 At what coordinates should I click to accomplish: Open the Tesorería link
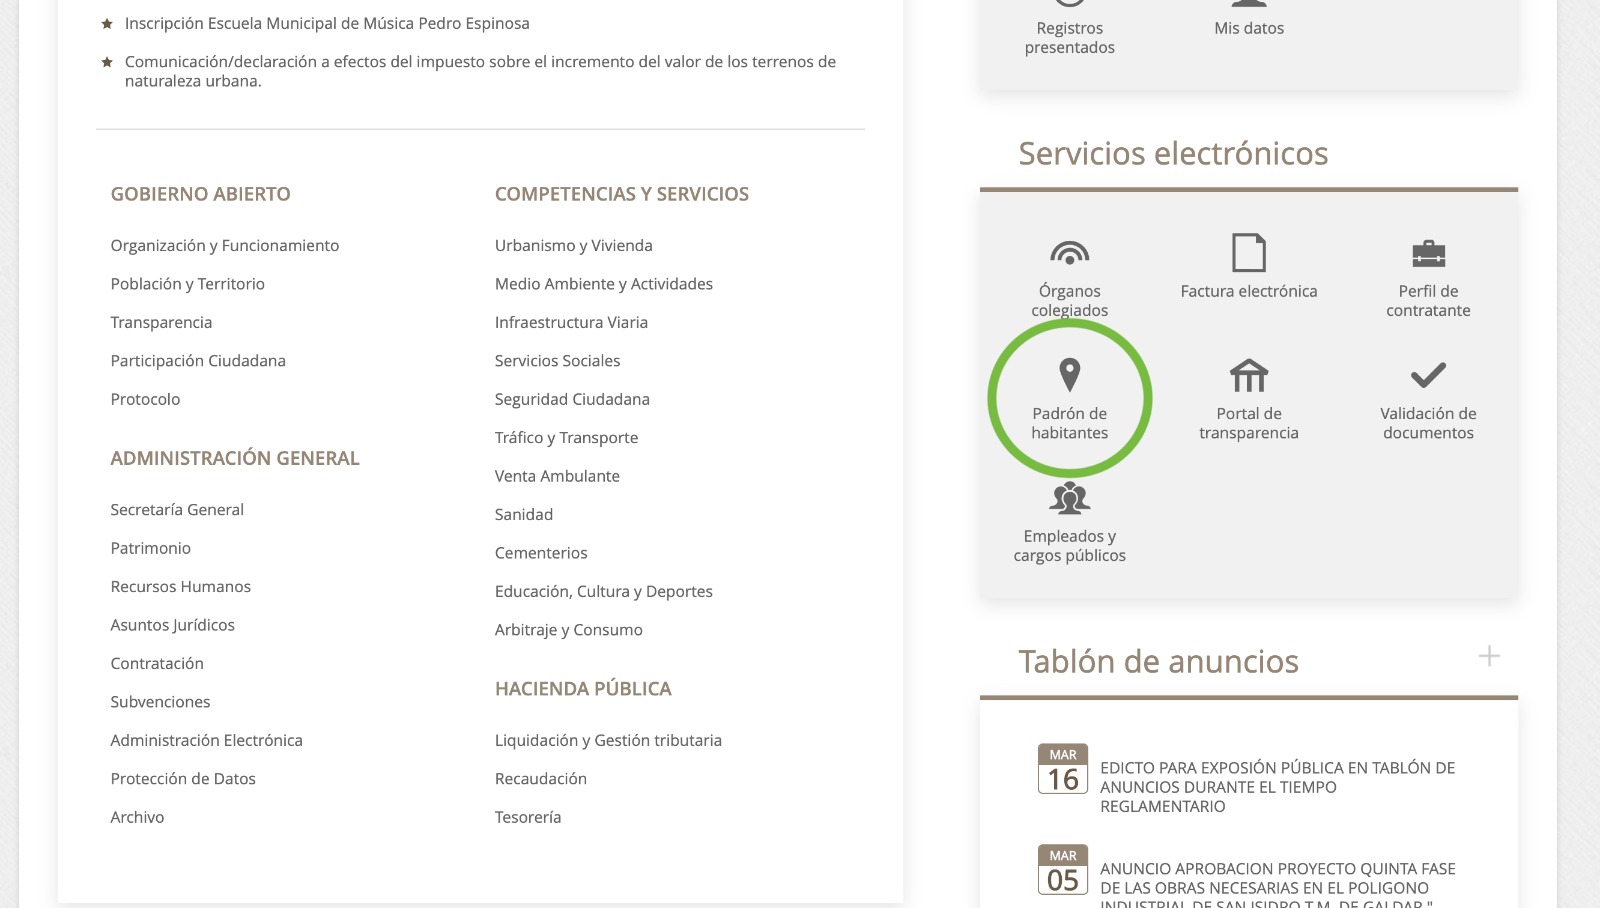point(528,818)
